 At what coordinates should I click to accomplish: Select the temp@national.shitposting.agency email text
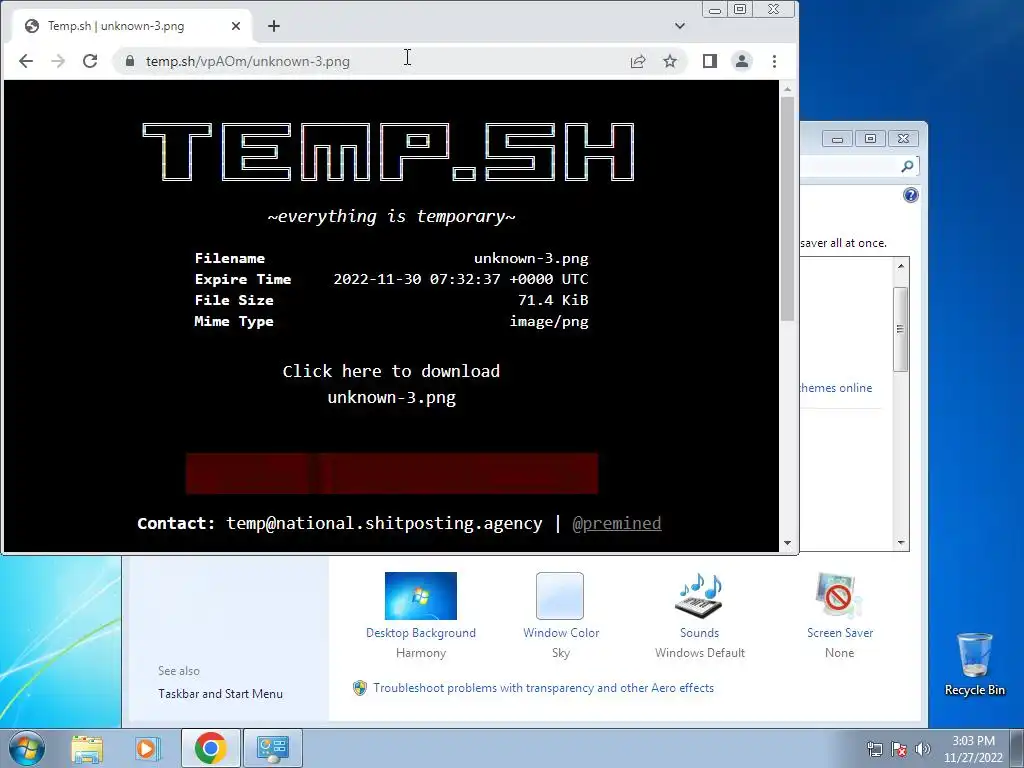(384, 523)
